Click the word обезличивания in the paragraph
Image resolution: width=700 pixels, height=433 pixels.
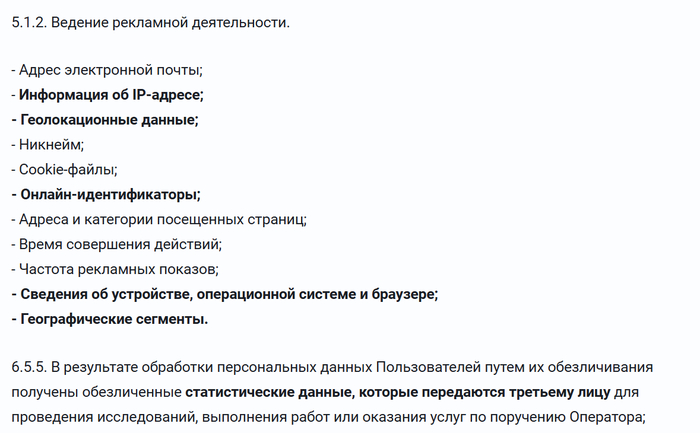pyautogui.click(x=600, y=367)
